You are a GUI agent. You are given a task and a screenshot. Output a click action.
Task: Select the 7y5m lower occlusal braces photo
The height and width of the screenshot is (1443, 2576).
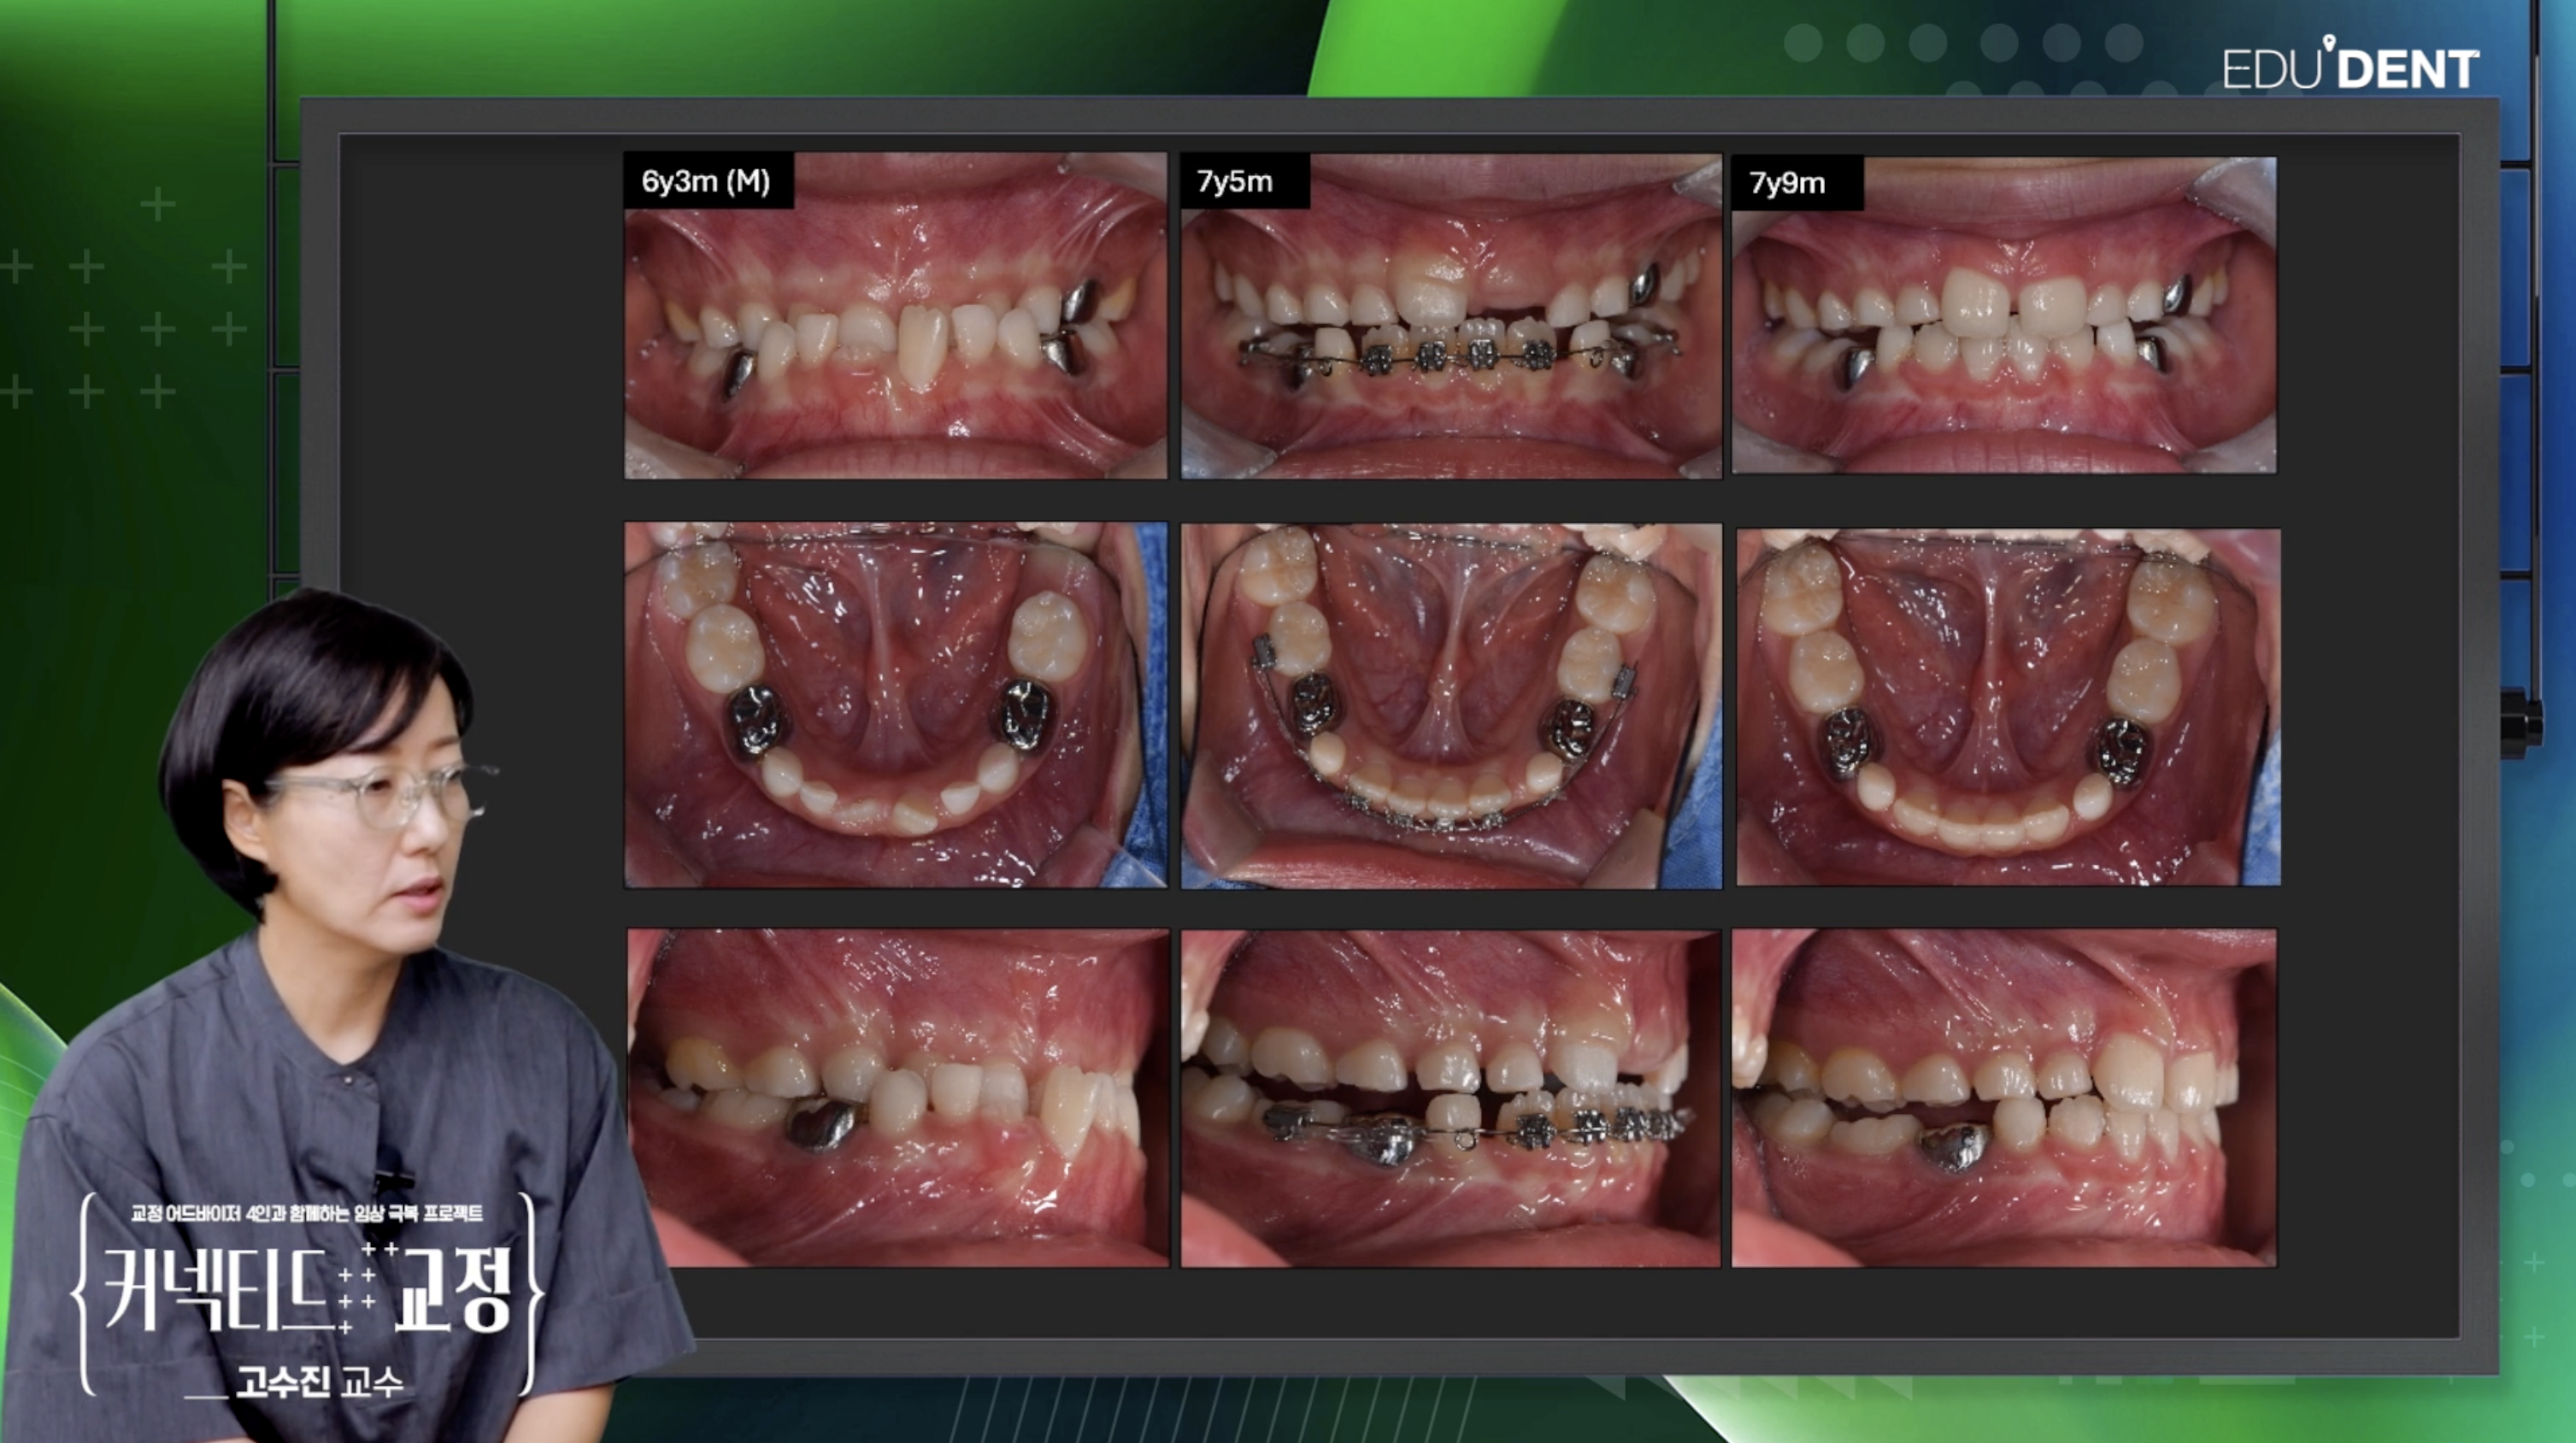coord(1451,705)
